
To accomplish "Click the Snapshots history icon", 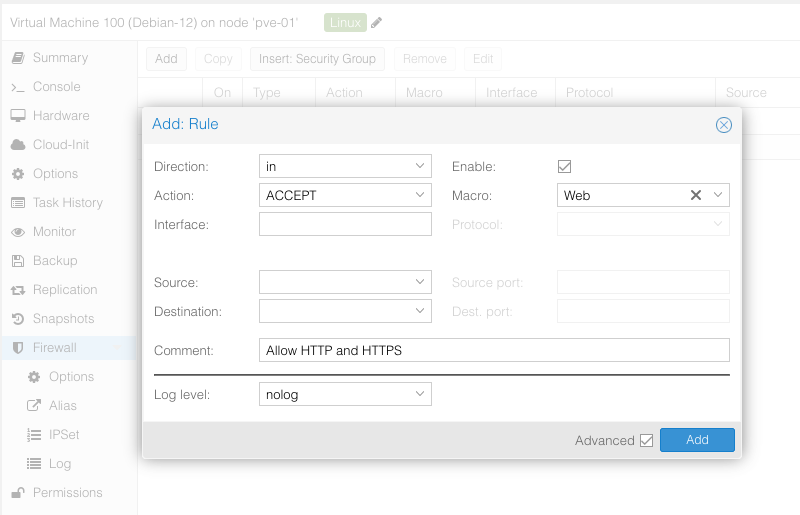I will pos(18,319).
